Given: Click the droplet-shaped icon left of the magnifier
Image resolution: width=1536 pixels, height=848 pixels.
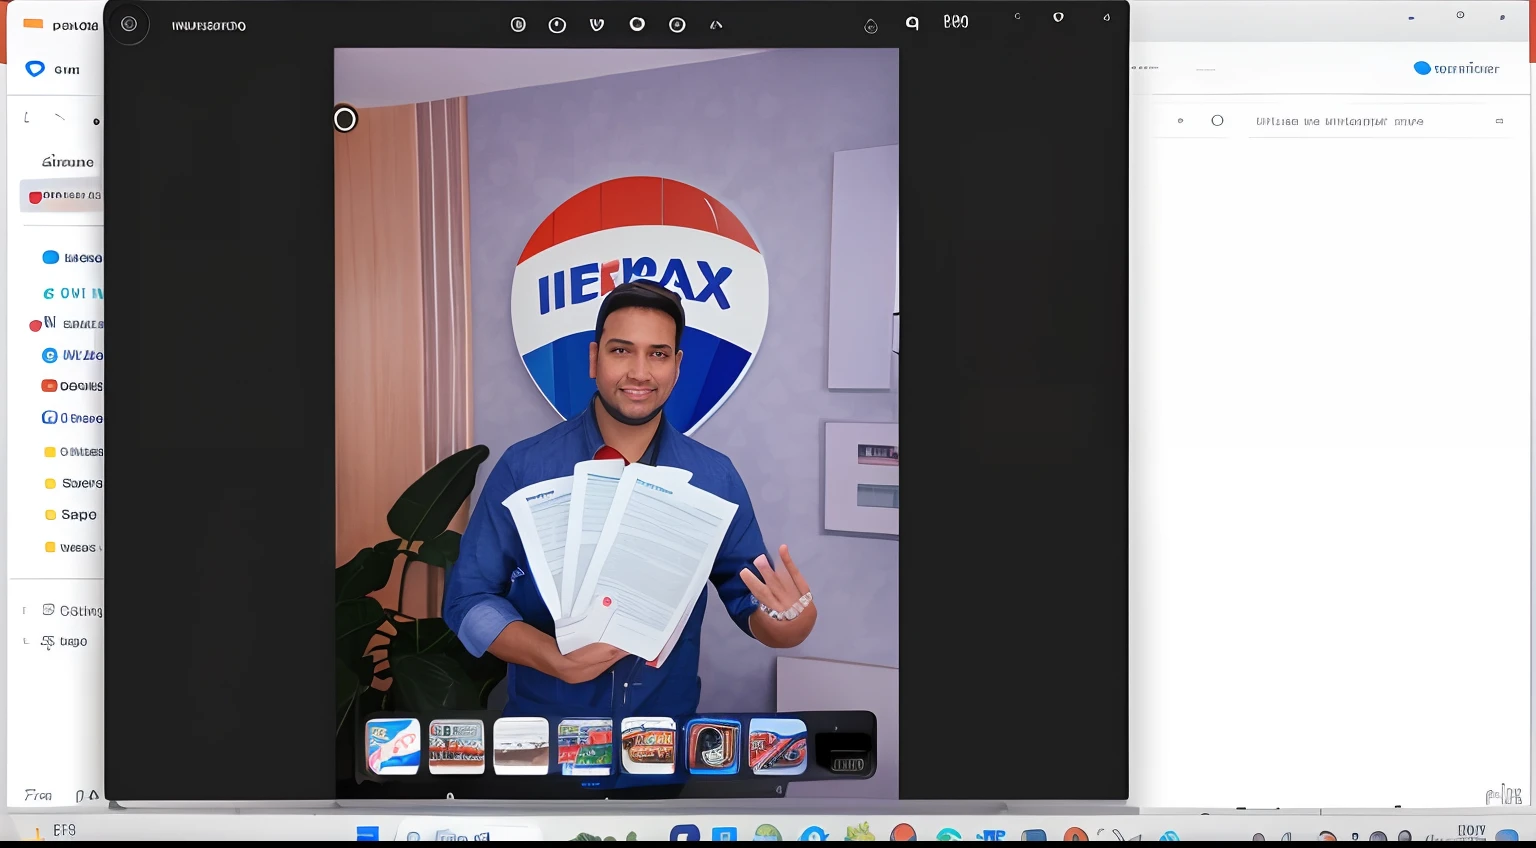Looking at the screenshot, I should tap(871, 27).
